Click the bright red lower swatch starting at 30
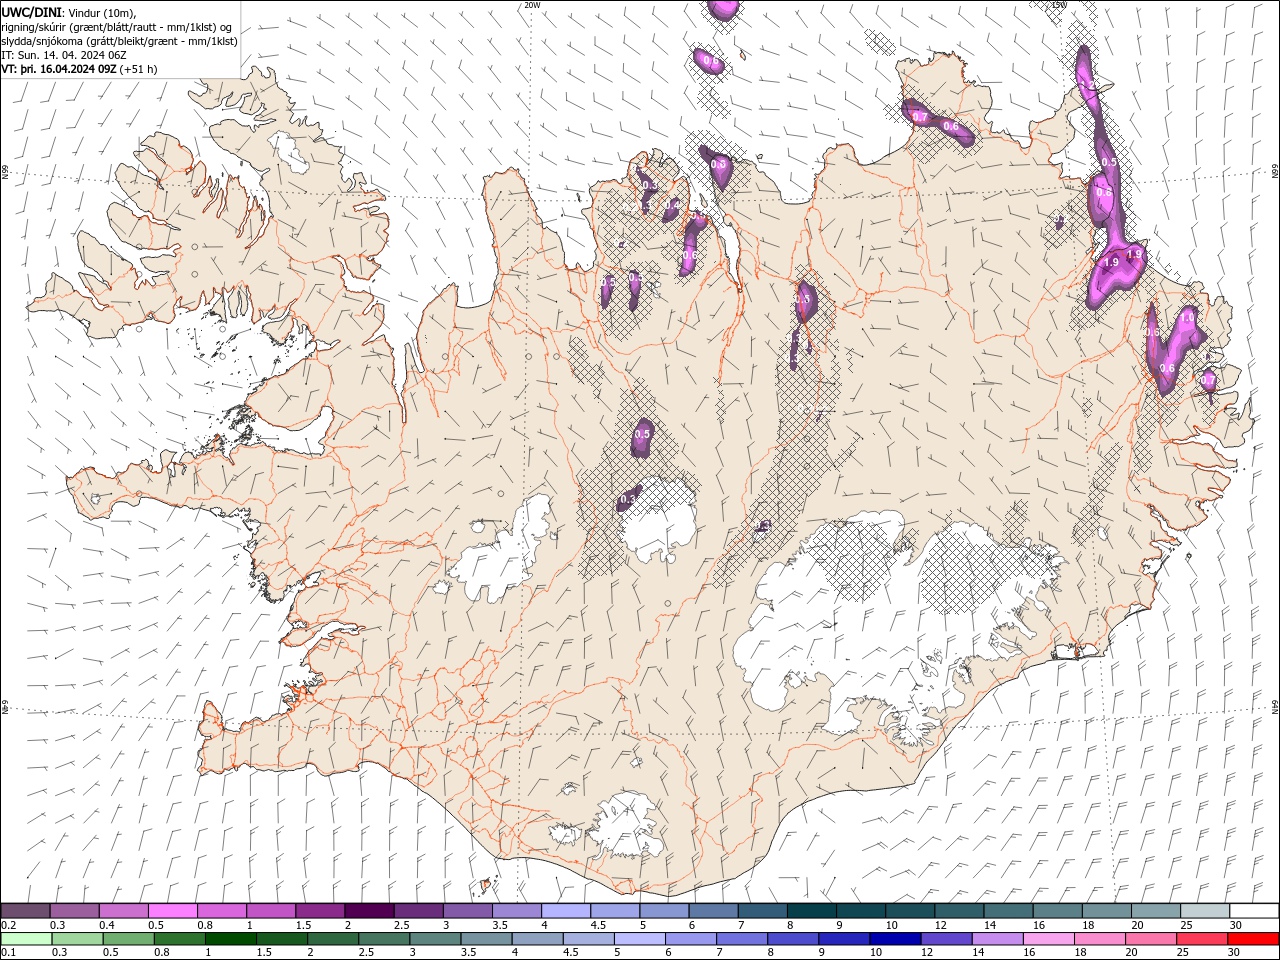The width and height of the screenshot is (1280, 960). [1252, 939]
